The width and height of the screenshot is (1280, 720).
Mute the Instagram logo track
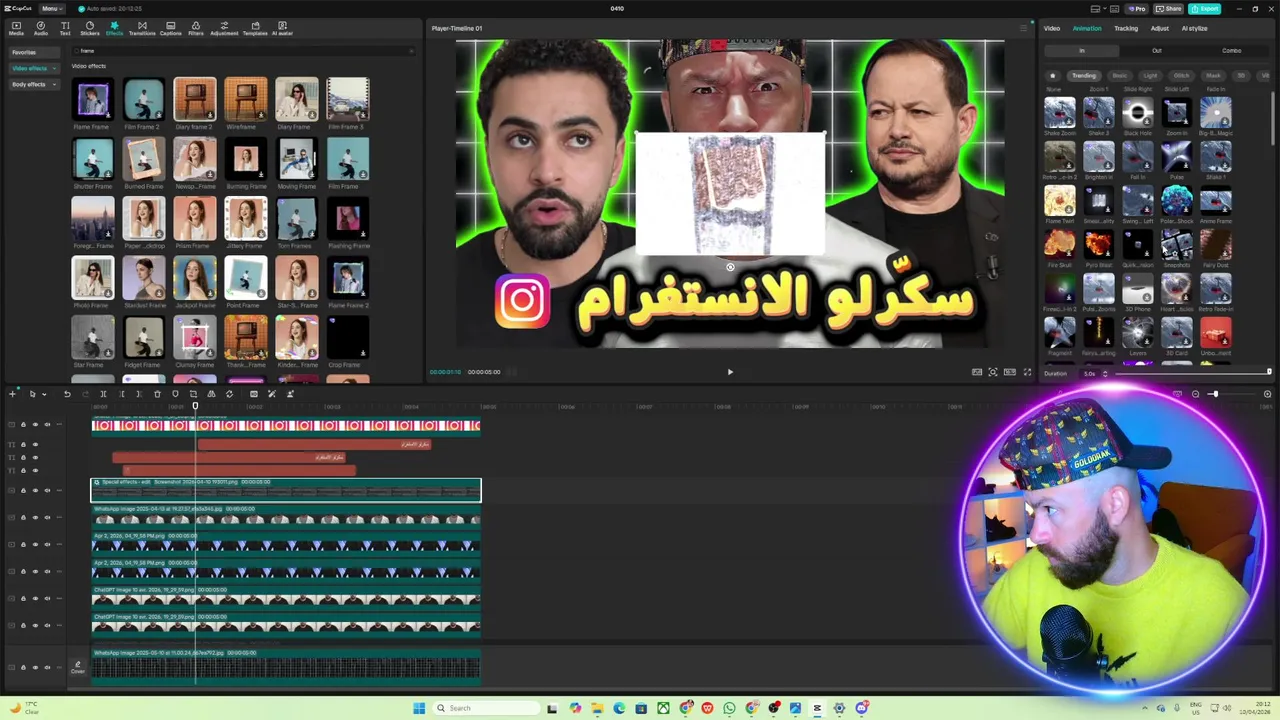pos(47,425)
